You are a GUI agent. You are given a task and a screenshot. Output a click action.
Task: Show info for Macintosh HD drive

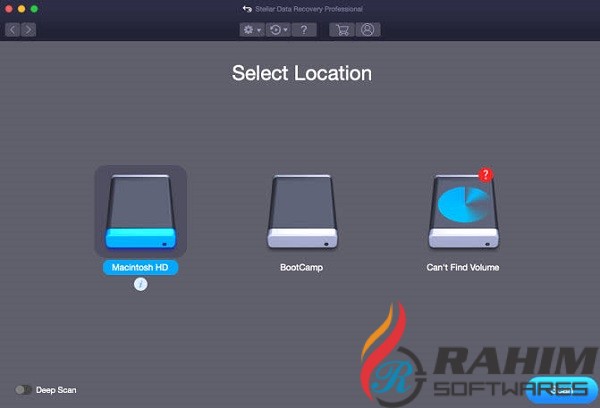point(140,284)
